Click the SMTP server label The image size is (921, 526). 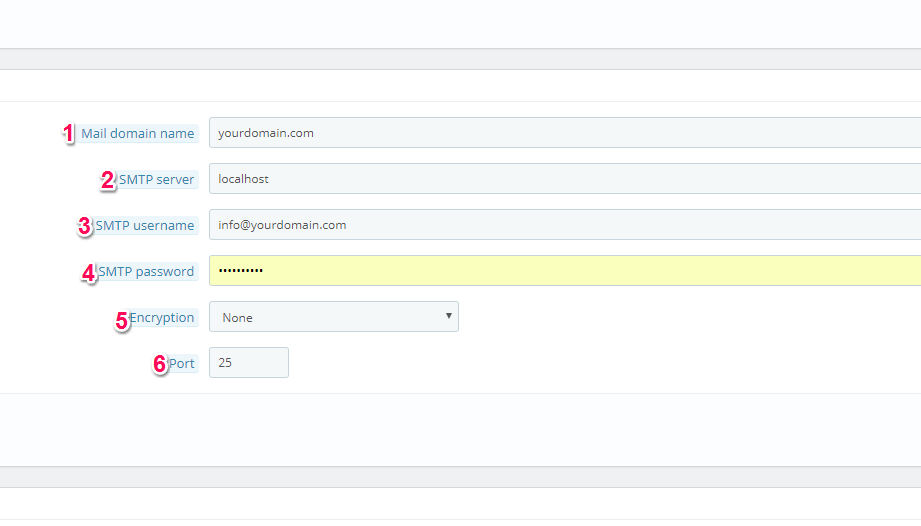point(156,180)
